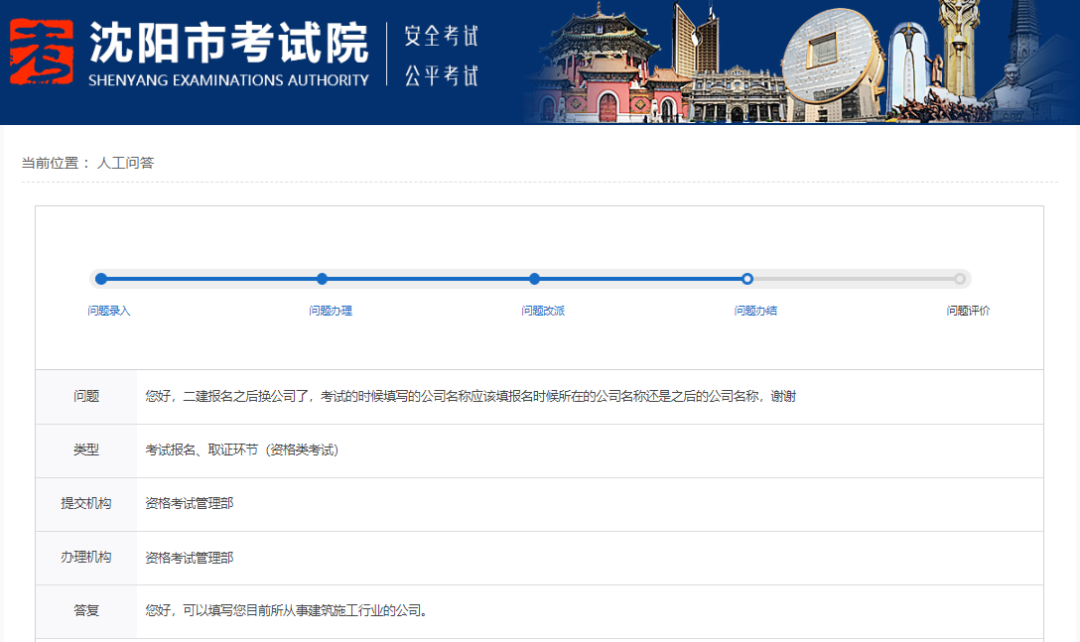Viewport: 1080px width, 642px height.
Task: Click the 办理机构 row header cell
Action: pos(86,558)
